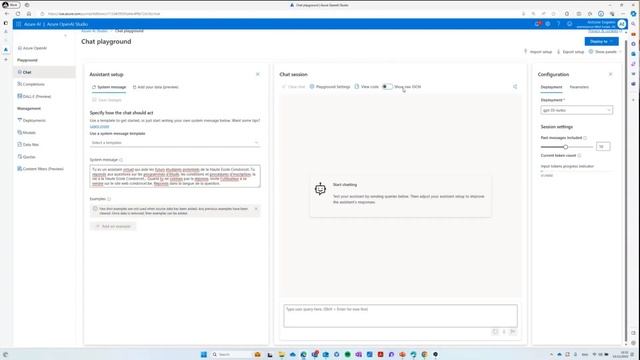This screenshot has height=360, width=640.
Task: Click info icon next to Current token count
Action: pyautogui.click(x=579, y=156)
